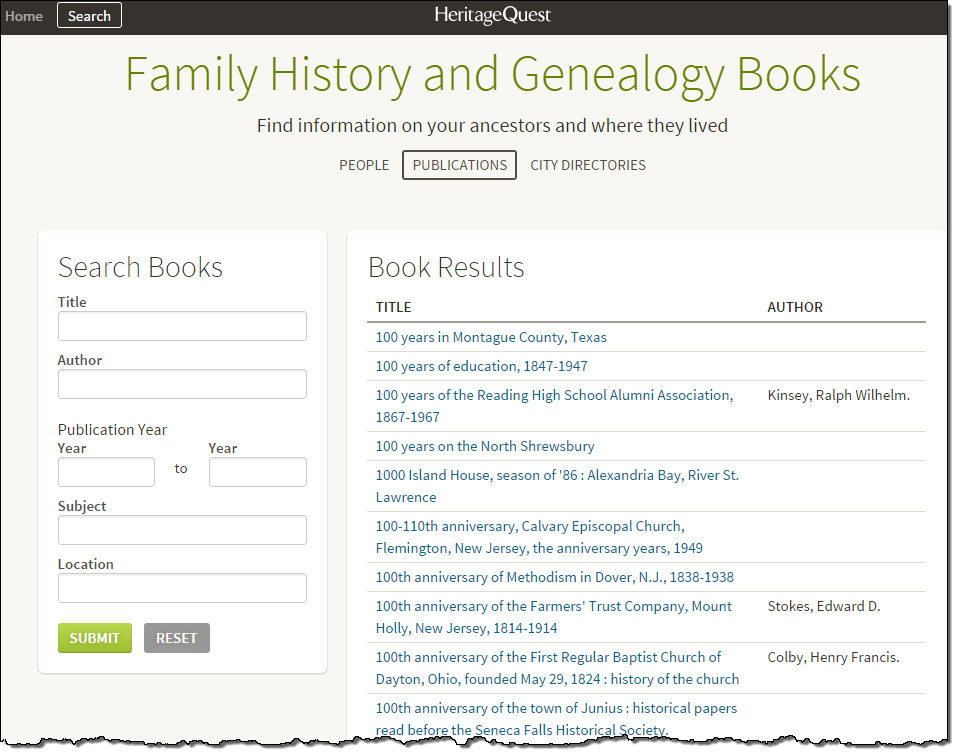
Task: Click the Subject input box
Action: click(182, 530)
